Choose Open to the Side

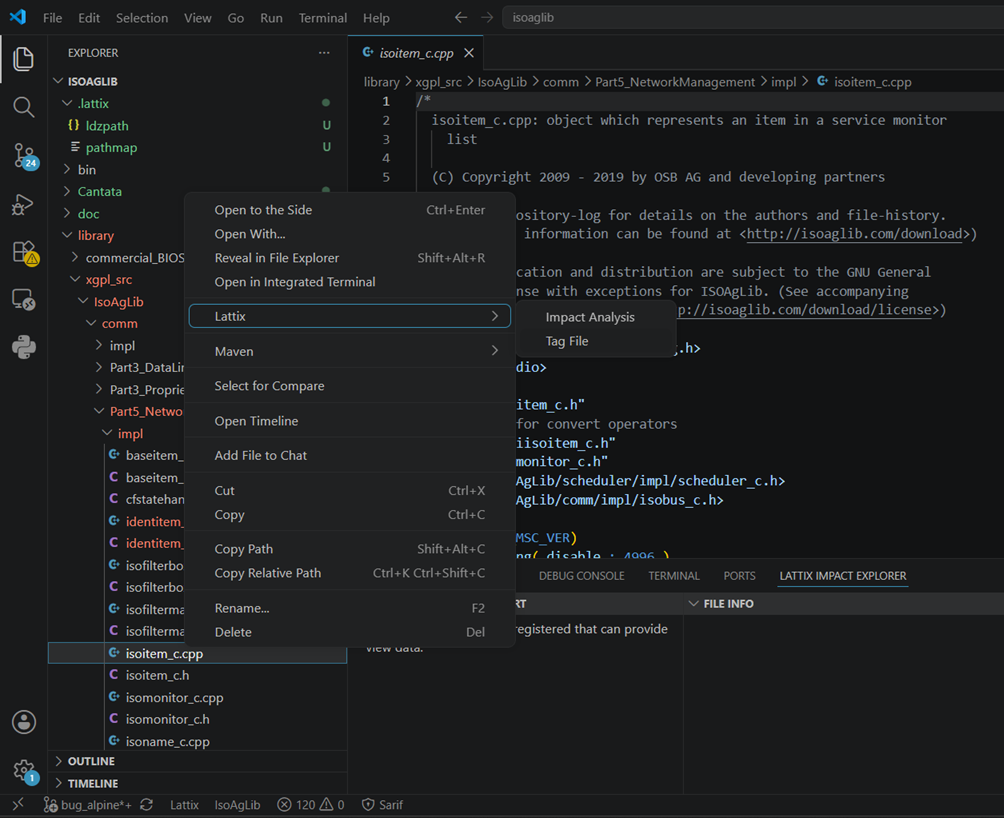coord(350,210)
